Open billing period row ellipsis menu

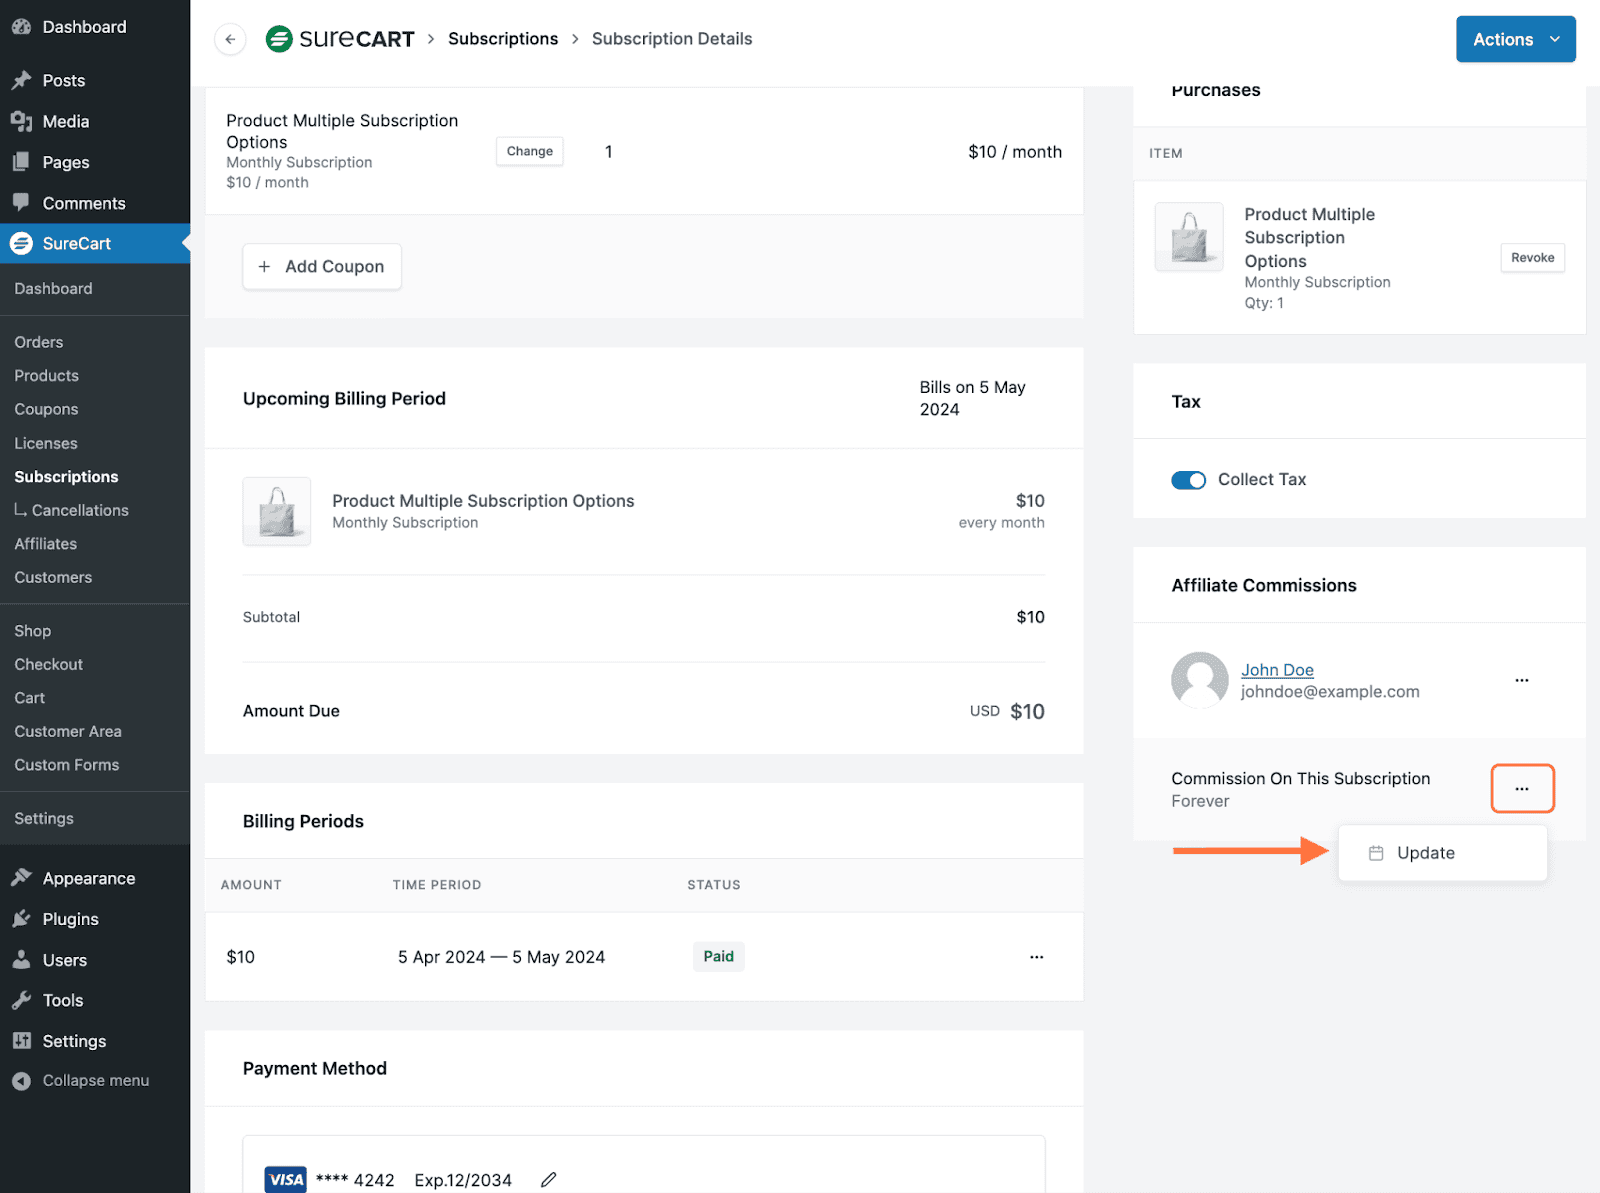1036,957
